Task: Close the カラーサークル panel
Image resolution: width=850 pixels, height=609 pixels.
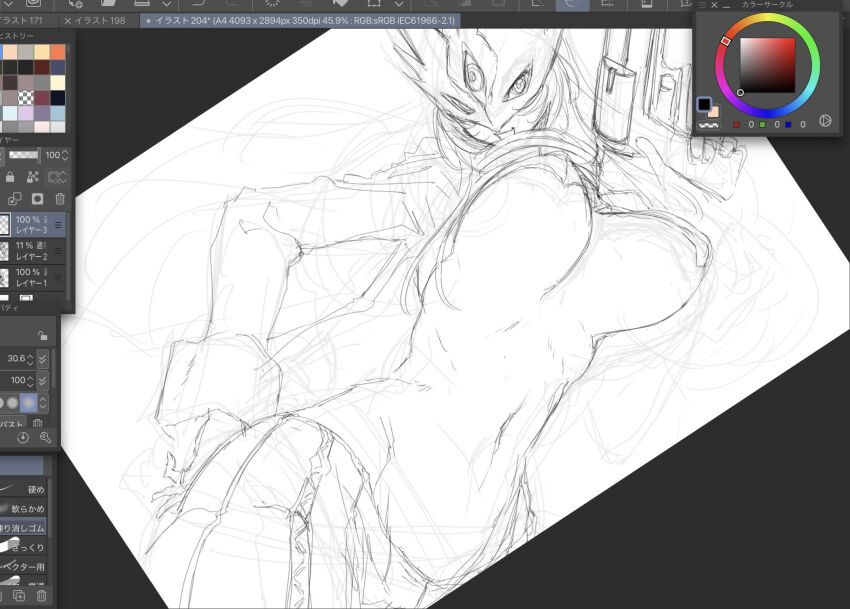Action: coord(714,5)
